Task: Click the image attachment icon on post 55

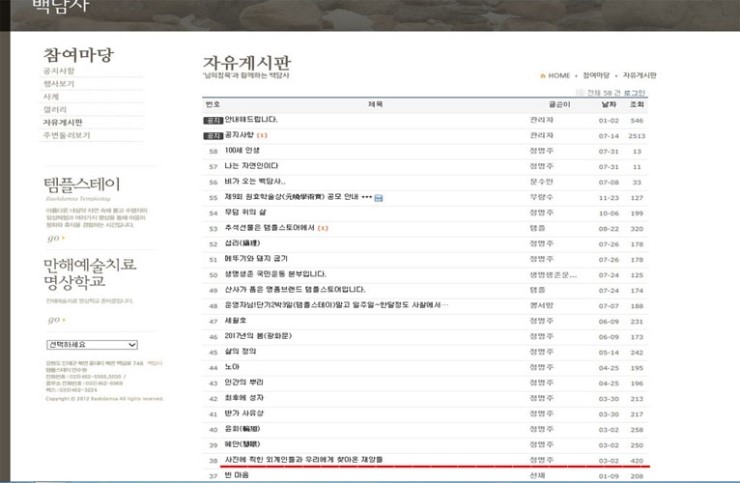Action: 379,198
